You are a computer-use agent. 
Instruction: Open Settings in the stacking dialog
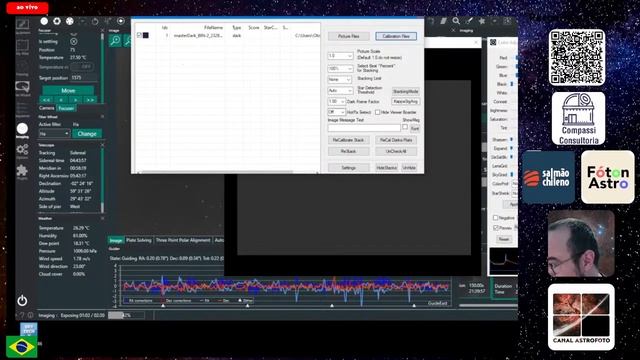tap(349, 168)
